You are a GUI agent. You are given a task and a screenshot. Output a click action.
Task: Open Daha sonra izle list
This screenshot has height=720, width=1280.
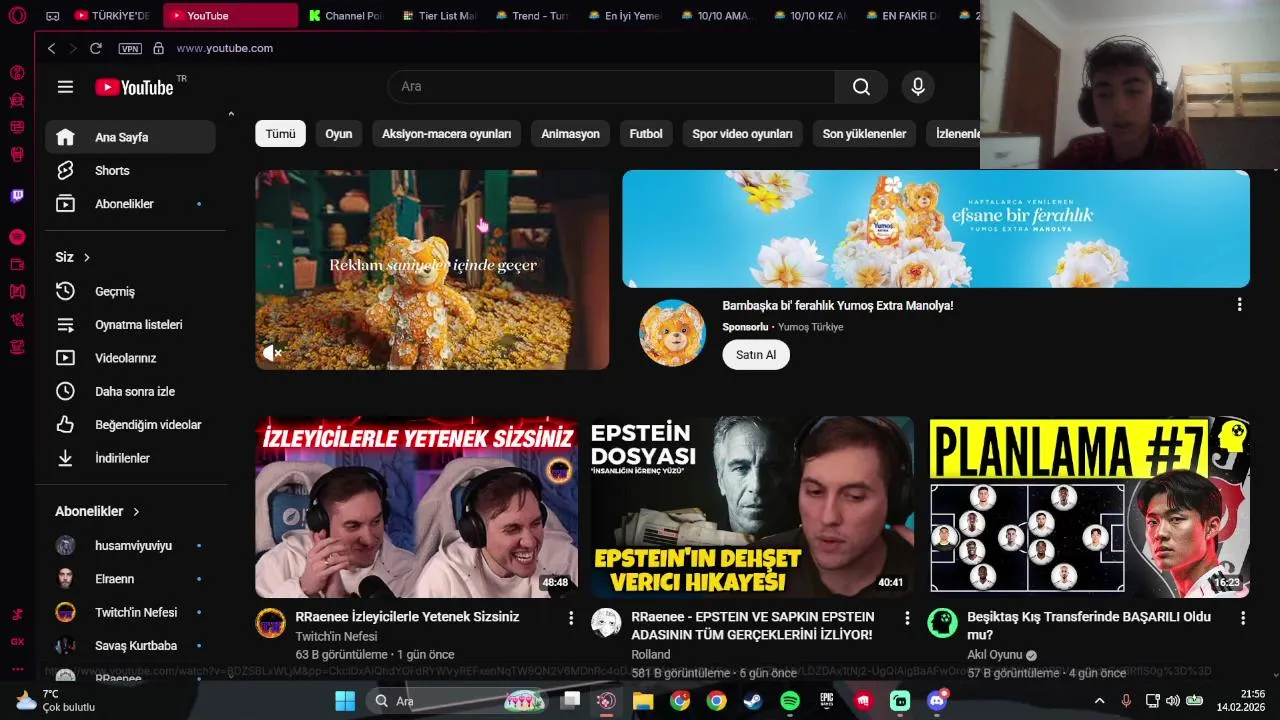click(x=130, y=391)
